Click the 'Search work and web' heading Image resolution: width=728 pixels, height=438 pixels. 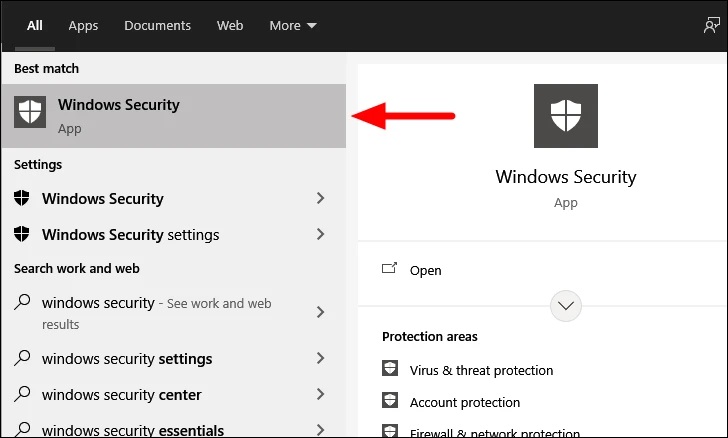77,268
